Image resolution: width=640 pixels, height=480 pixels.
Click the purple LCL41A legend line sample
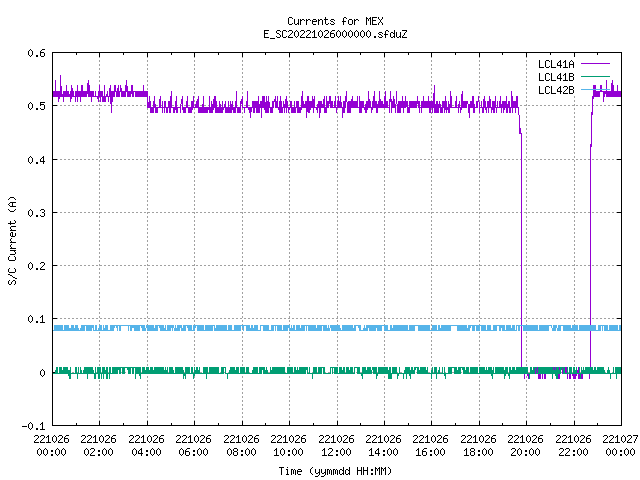pyautogui.click(x=595, y=64)
